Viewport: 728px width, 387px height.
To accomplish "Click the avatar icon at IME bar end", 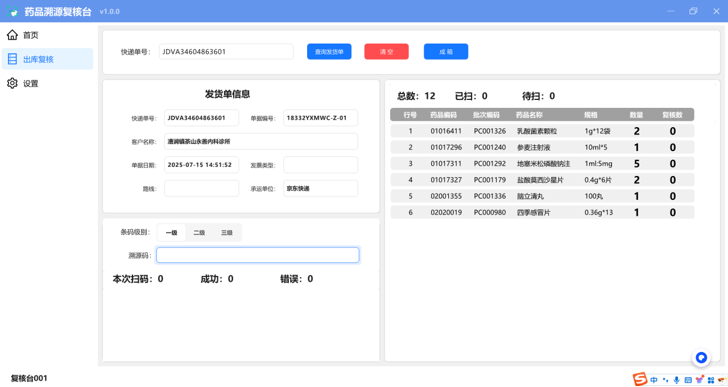I will tap(722, 380).
